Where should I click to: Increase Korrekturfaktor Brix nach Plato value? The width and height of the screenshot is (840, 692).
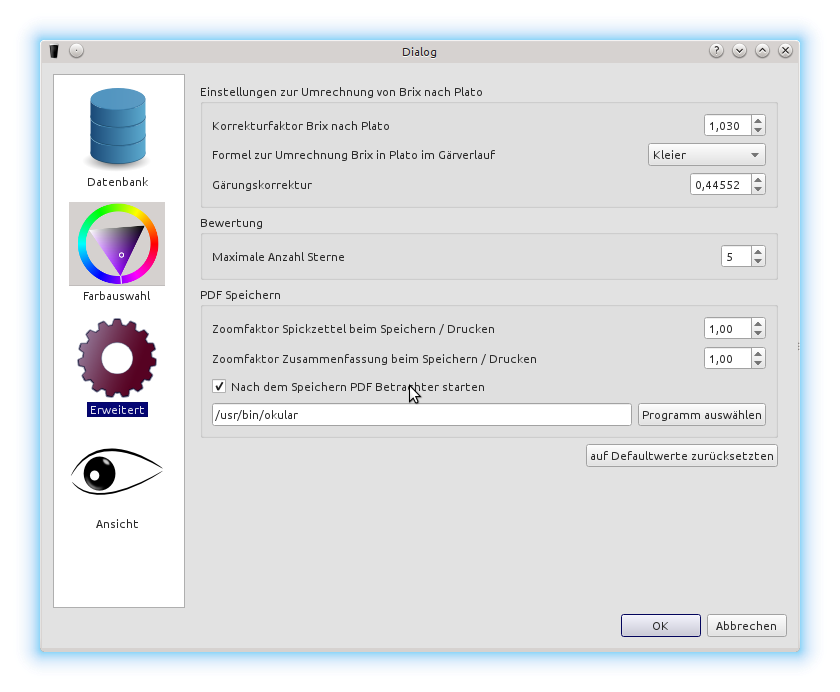click(758, 121)
